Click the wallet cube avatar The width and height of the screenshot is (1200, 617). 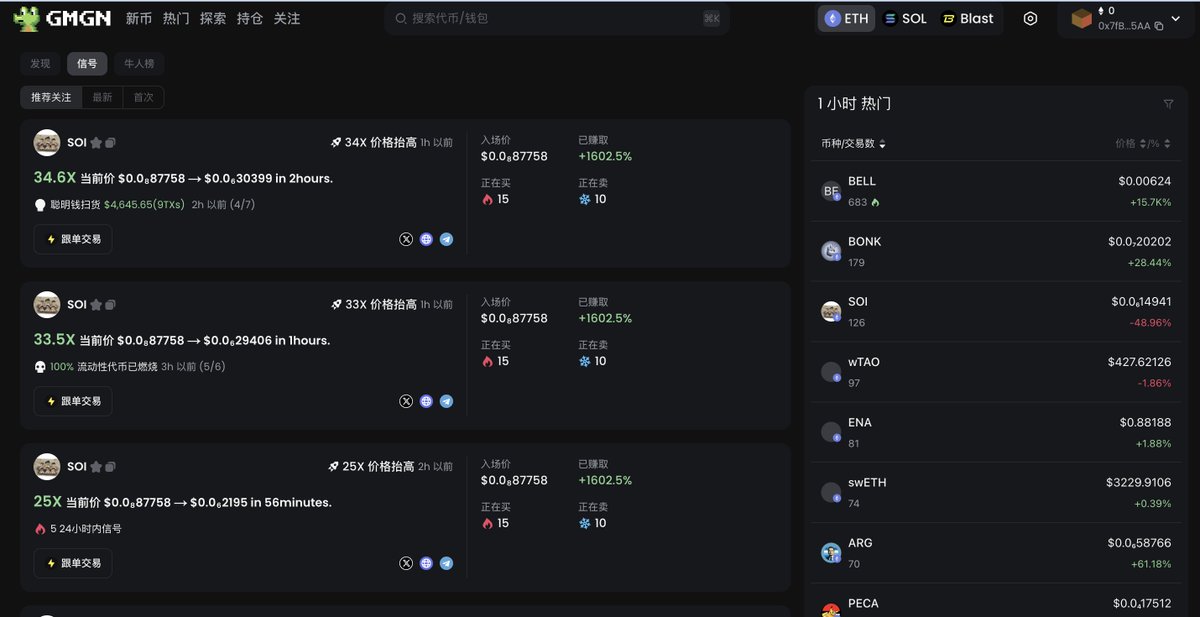[x=1081, y=19]
